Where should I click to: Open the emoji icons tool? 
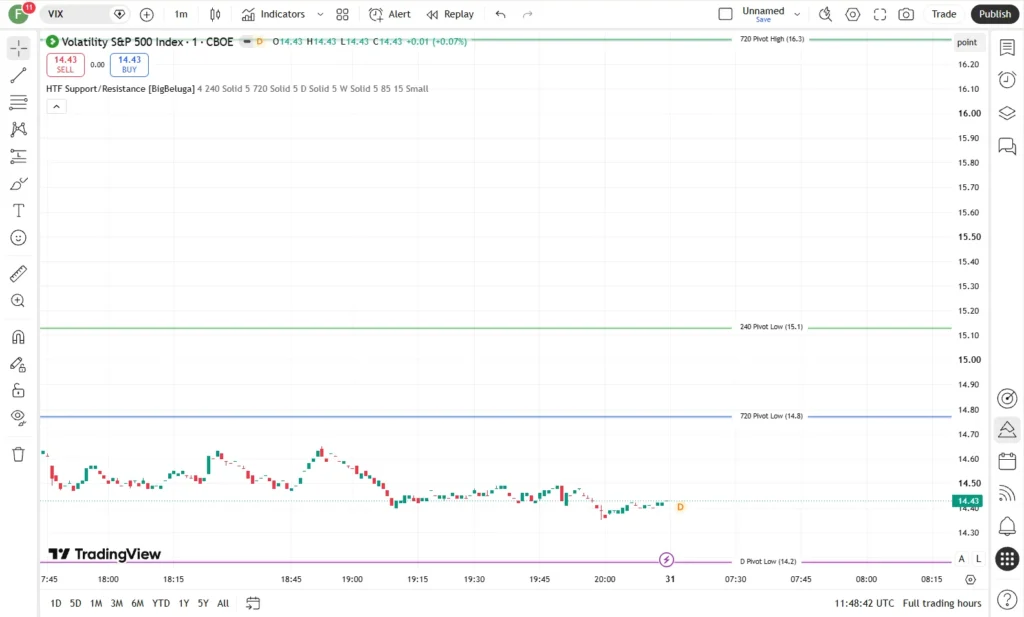(18, 238)
